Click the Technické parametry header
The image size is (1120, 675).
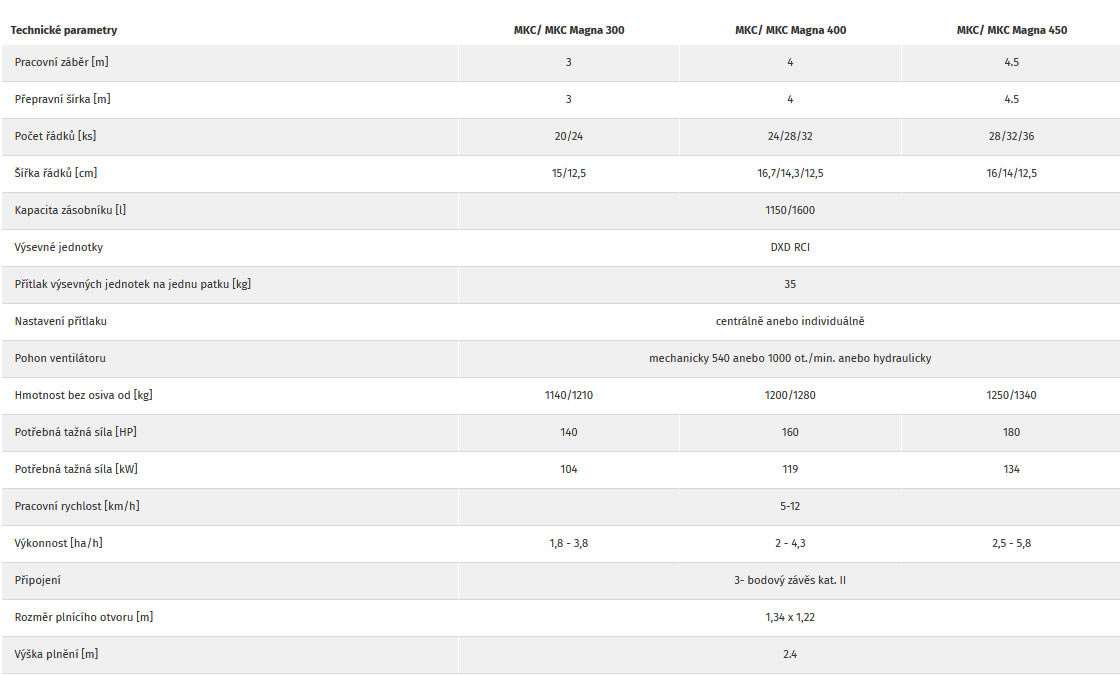coord(64,30)
